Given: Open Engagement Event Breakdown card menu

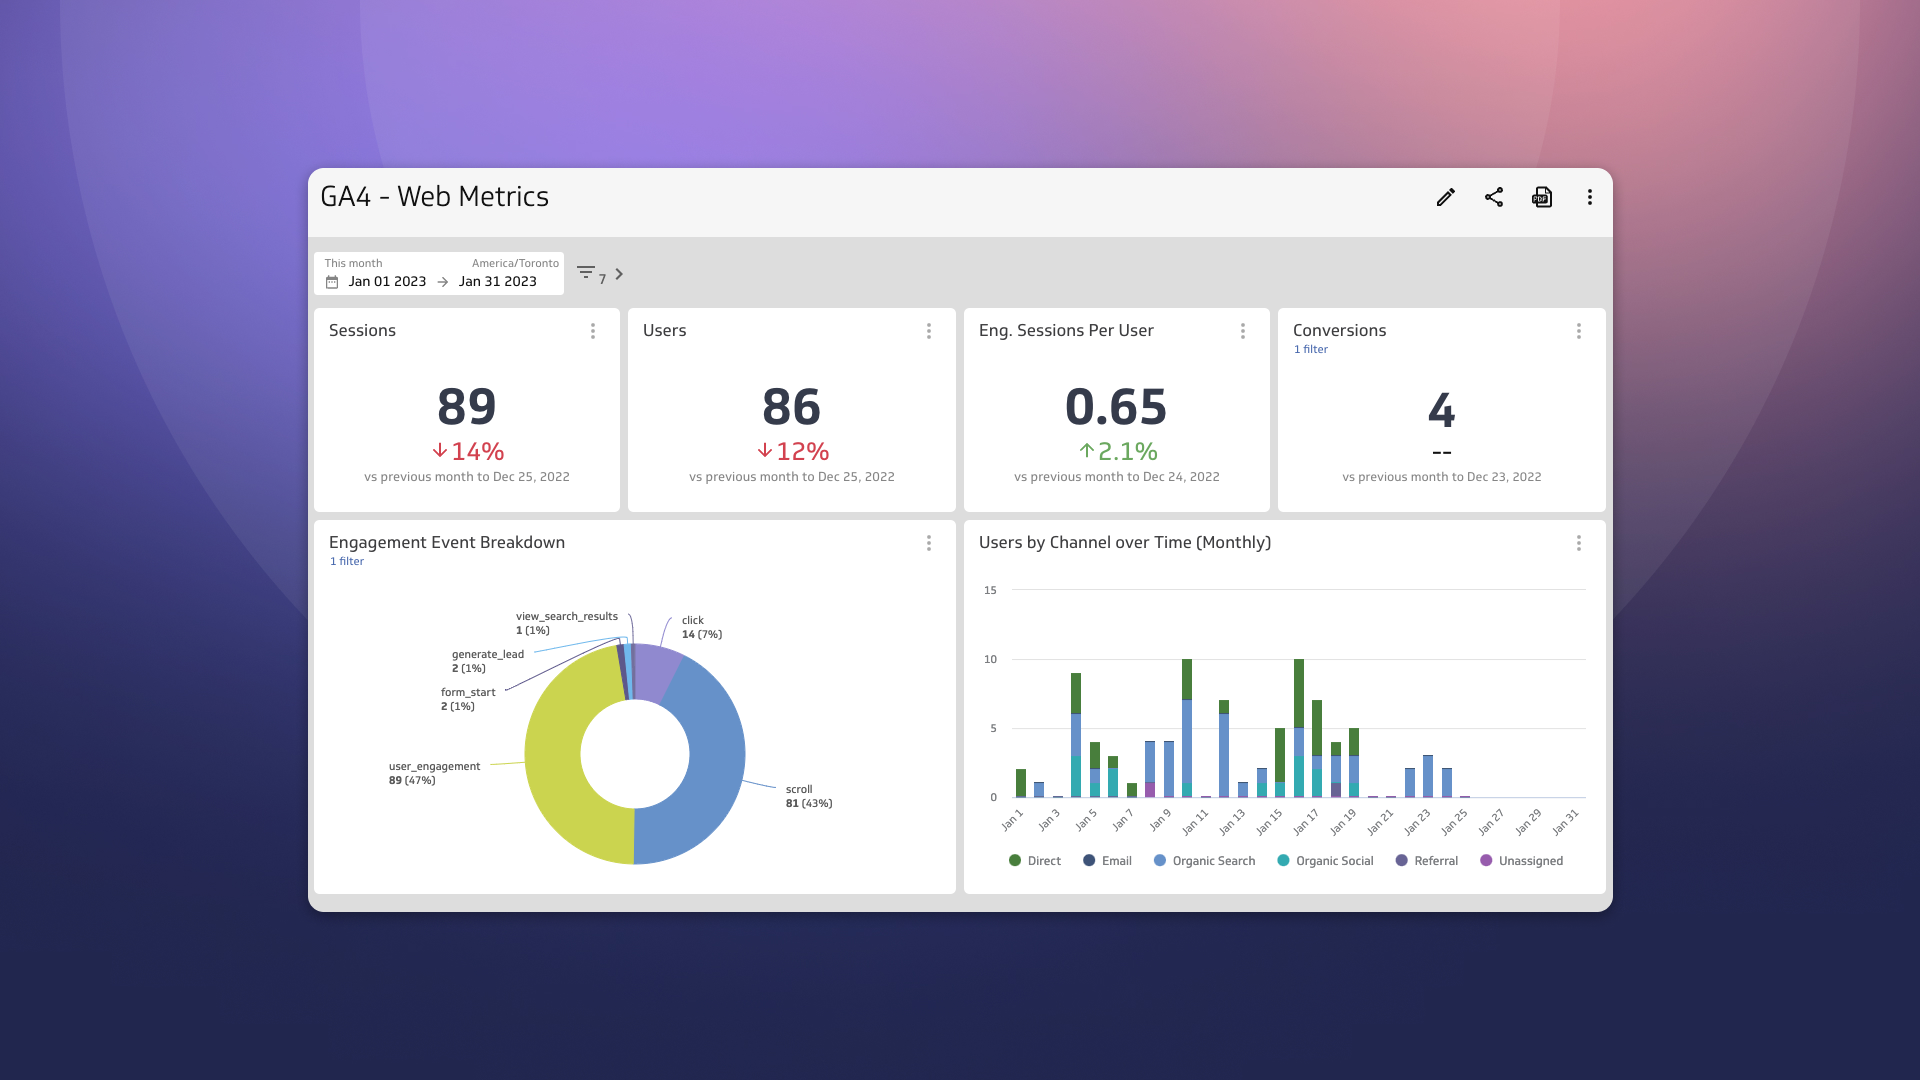Looking at the screenshot, I should (929, 543).
